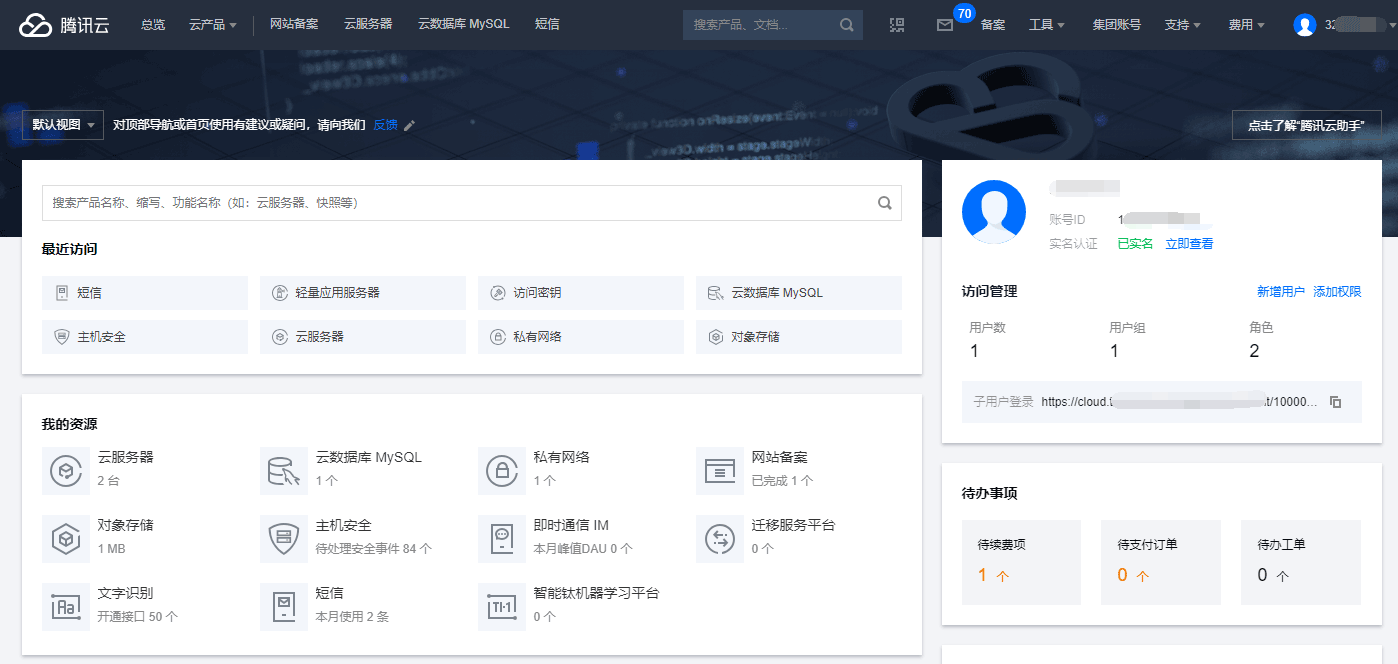The image size is (1398, 664).
Task: Expand the 工具 dropdown in top bar
Action: (x=1047, y=25)
